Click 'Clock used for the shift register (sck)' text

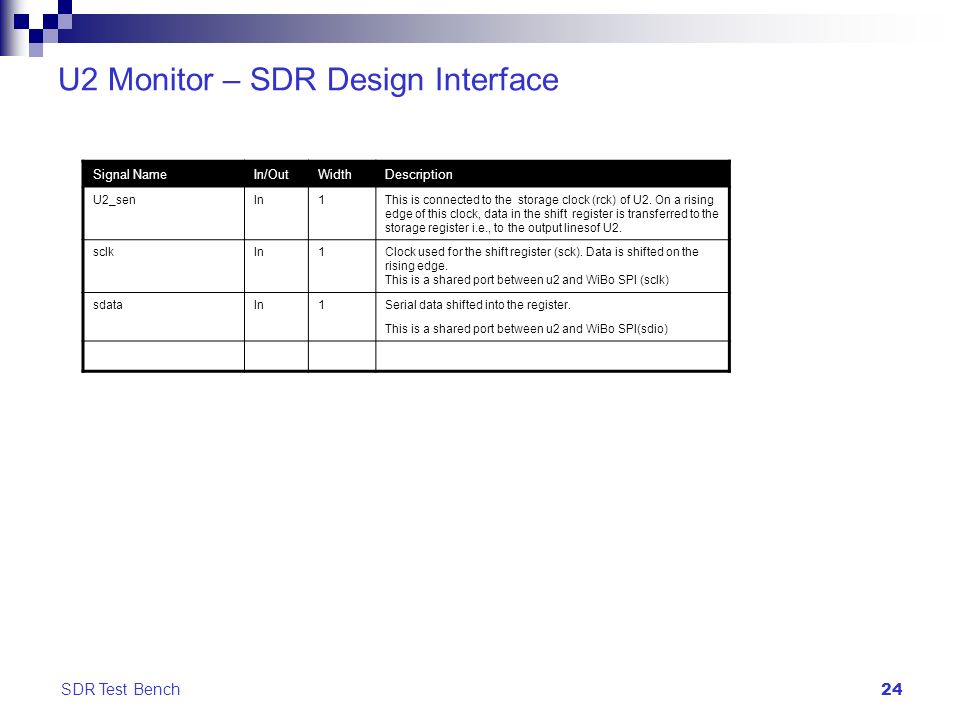482,252
